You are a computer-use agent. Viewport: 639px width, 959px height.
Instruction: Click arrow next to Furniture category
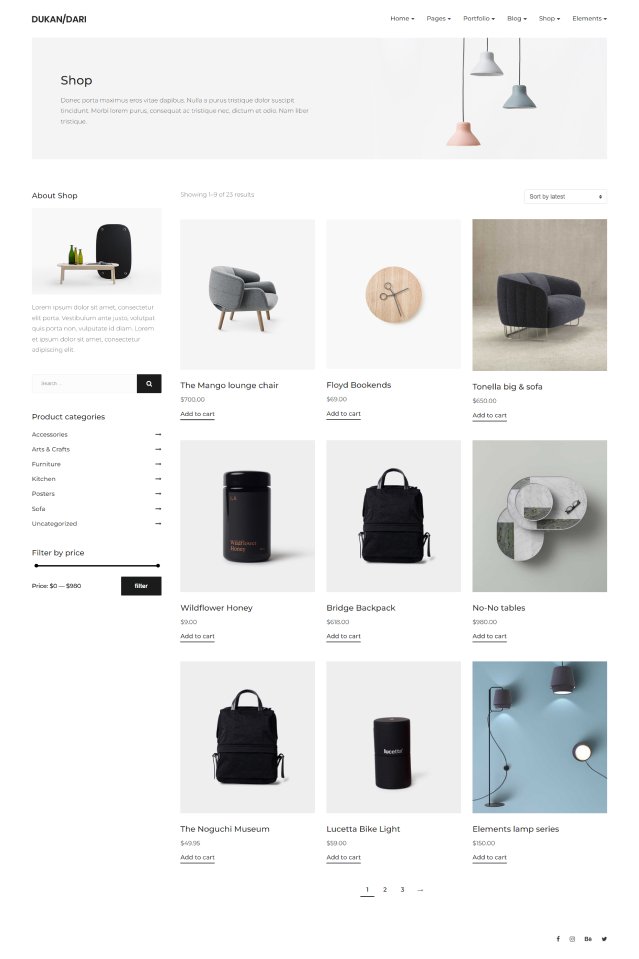pyautogui.click(x=158, y=464)
